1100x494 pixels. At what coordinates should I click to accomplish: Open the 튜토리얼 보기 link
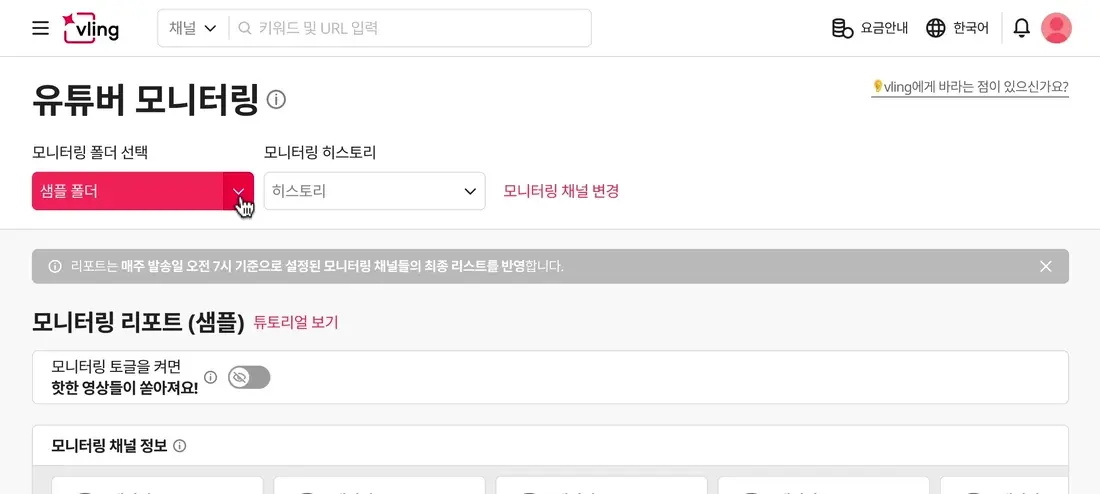pyautogui.click(x=295, y=323)
